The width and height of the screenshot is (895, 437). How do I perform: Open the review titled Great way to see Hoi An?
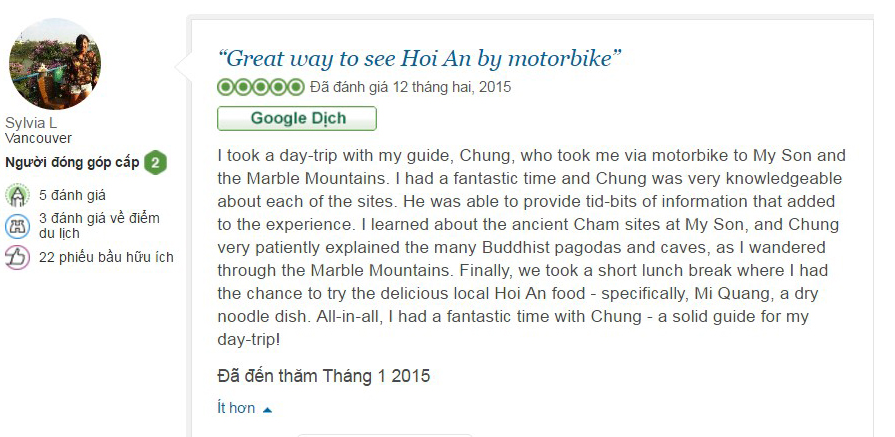click(420, 58)
